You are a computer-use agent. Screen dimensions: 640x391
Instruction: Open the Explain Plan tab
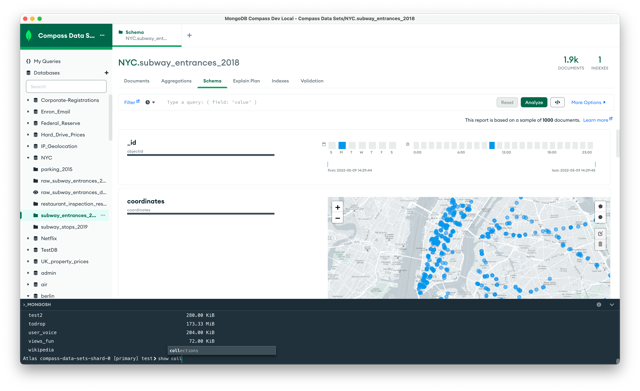246,81
